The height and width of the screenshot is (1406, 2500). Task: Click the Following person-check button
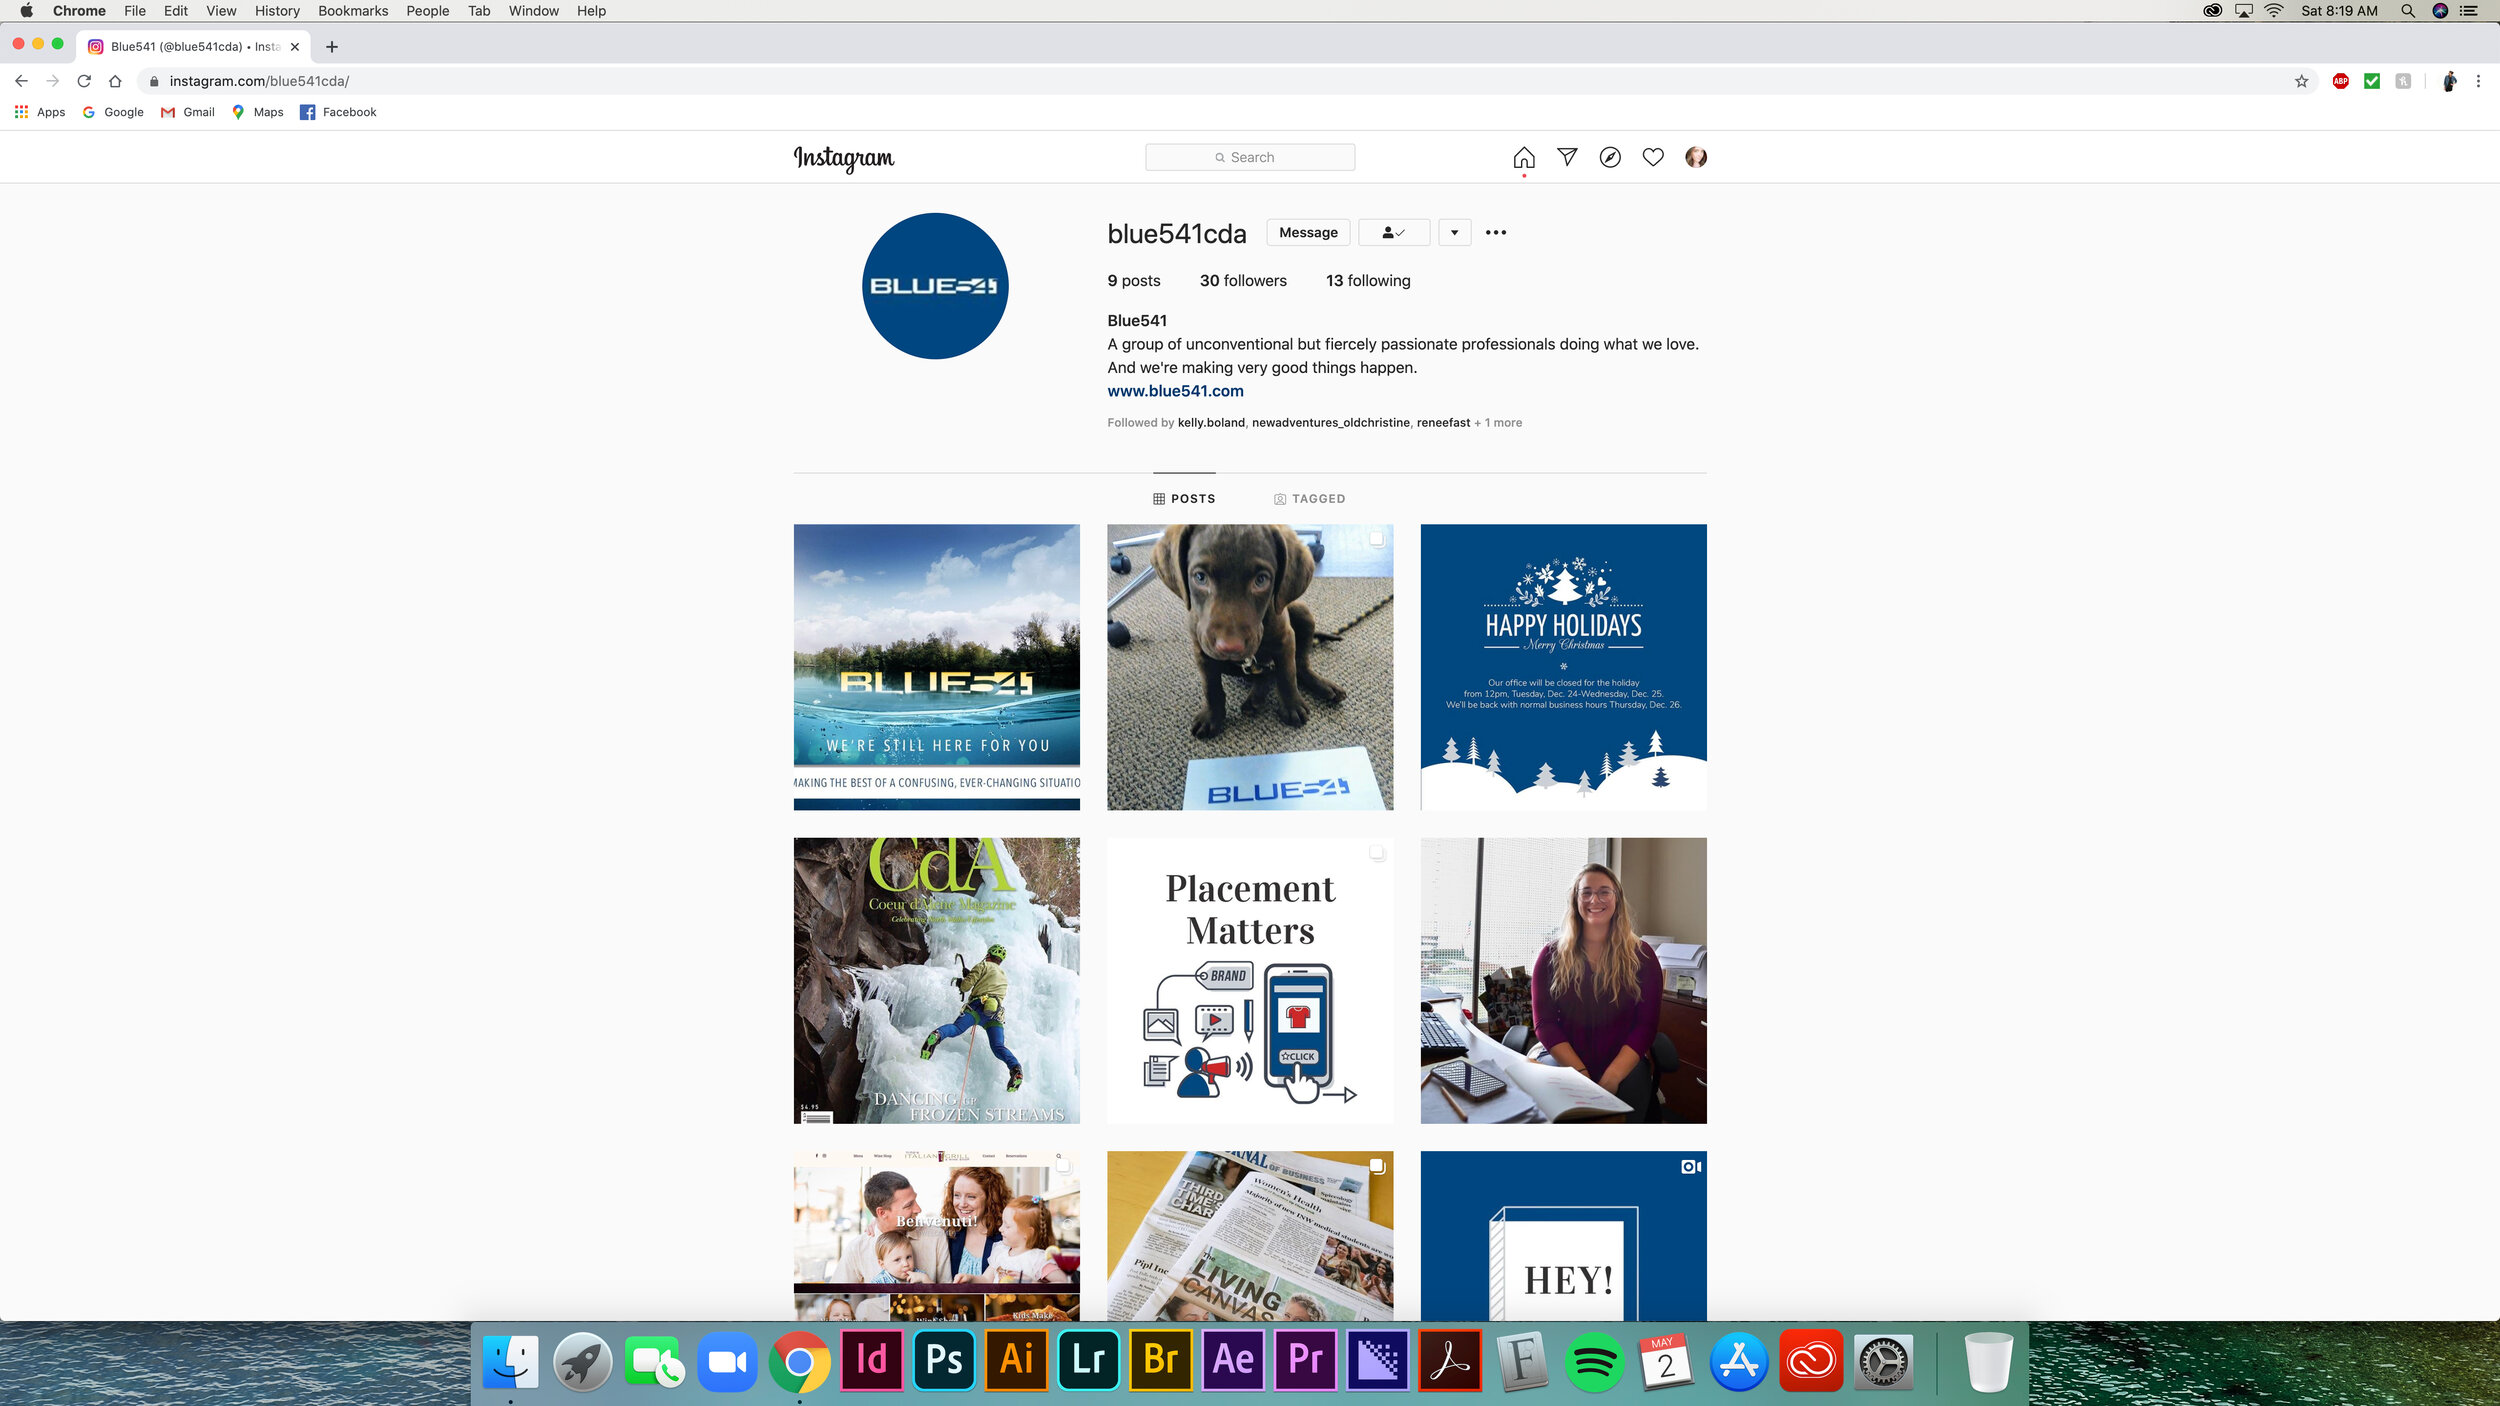point(1394,232)
